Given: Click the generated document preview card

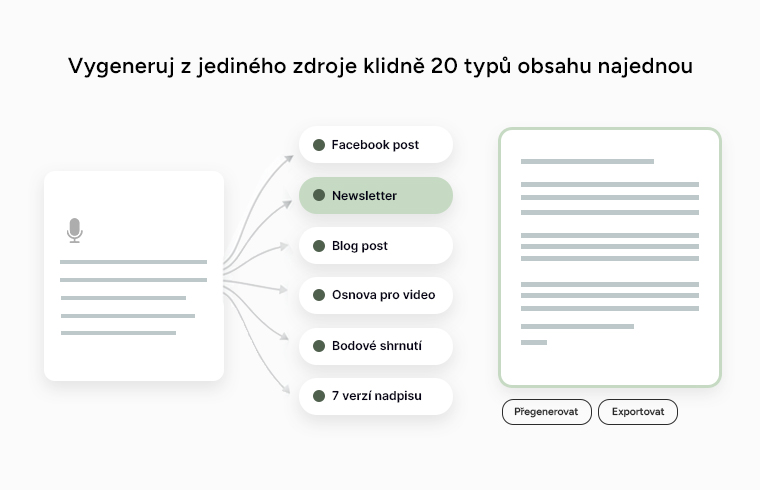Looking at the screenshot, I should [610, 257].
